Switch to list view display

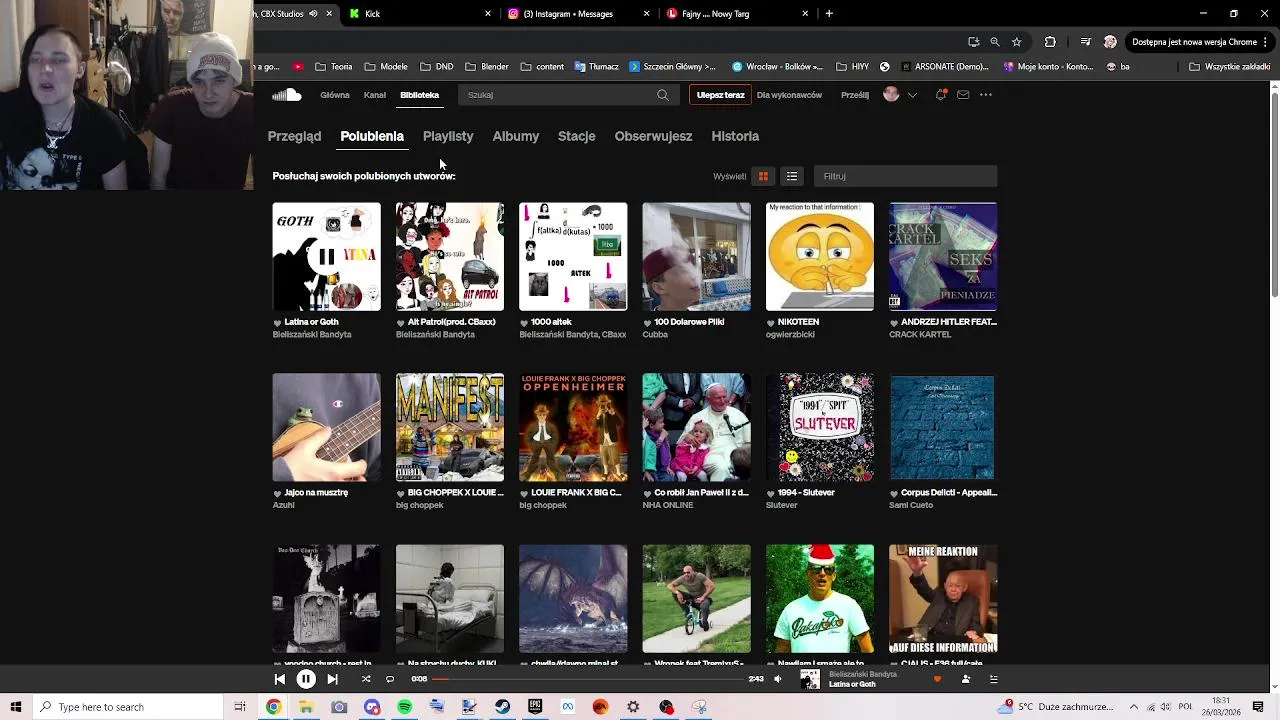(792, 176)
